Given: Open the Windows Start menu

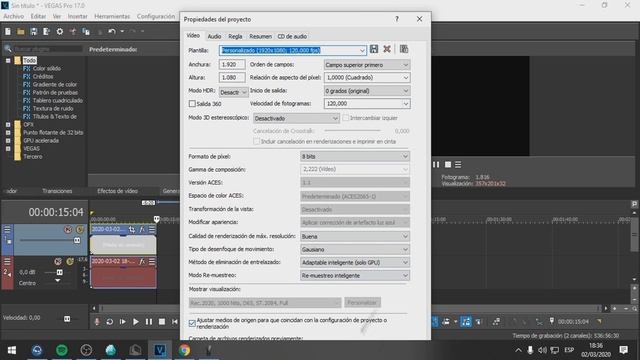Looking at the screenshot, I should point(12,350).
